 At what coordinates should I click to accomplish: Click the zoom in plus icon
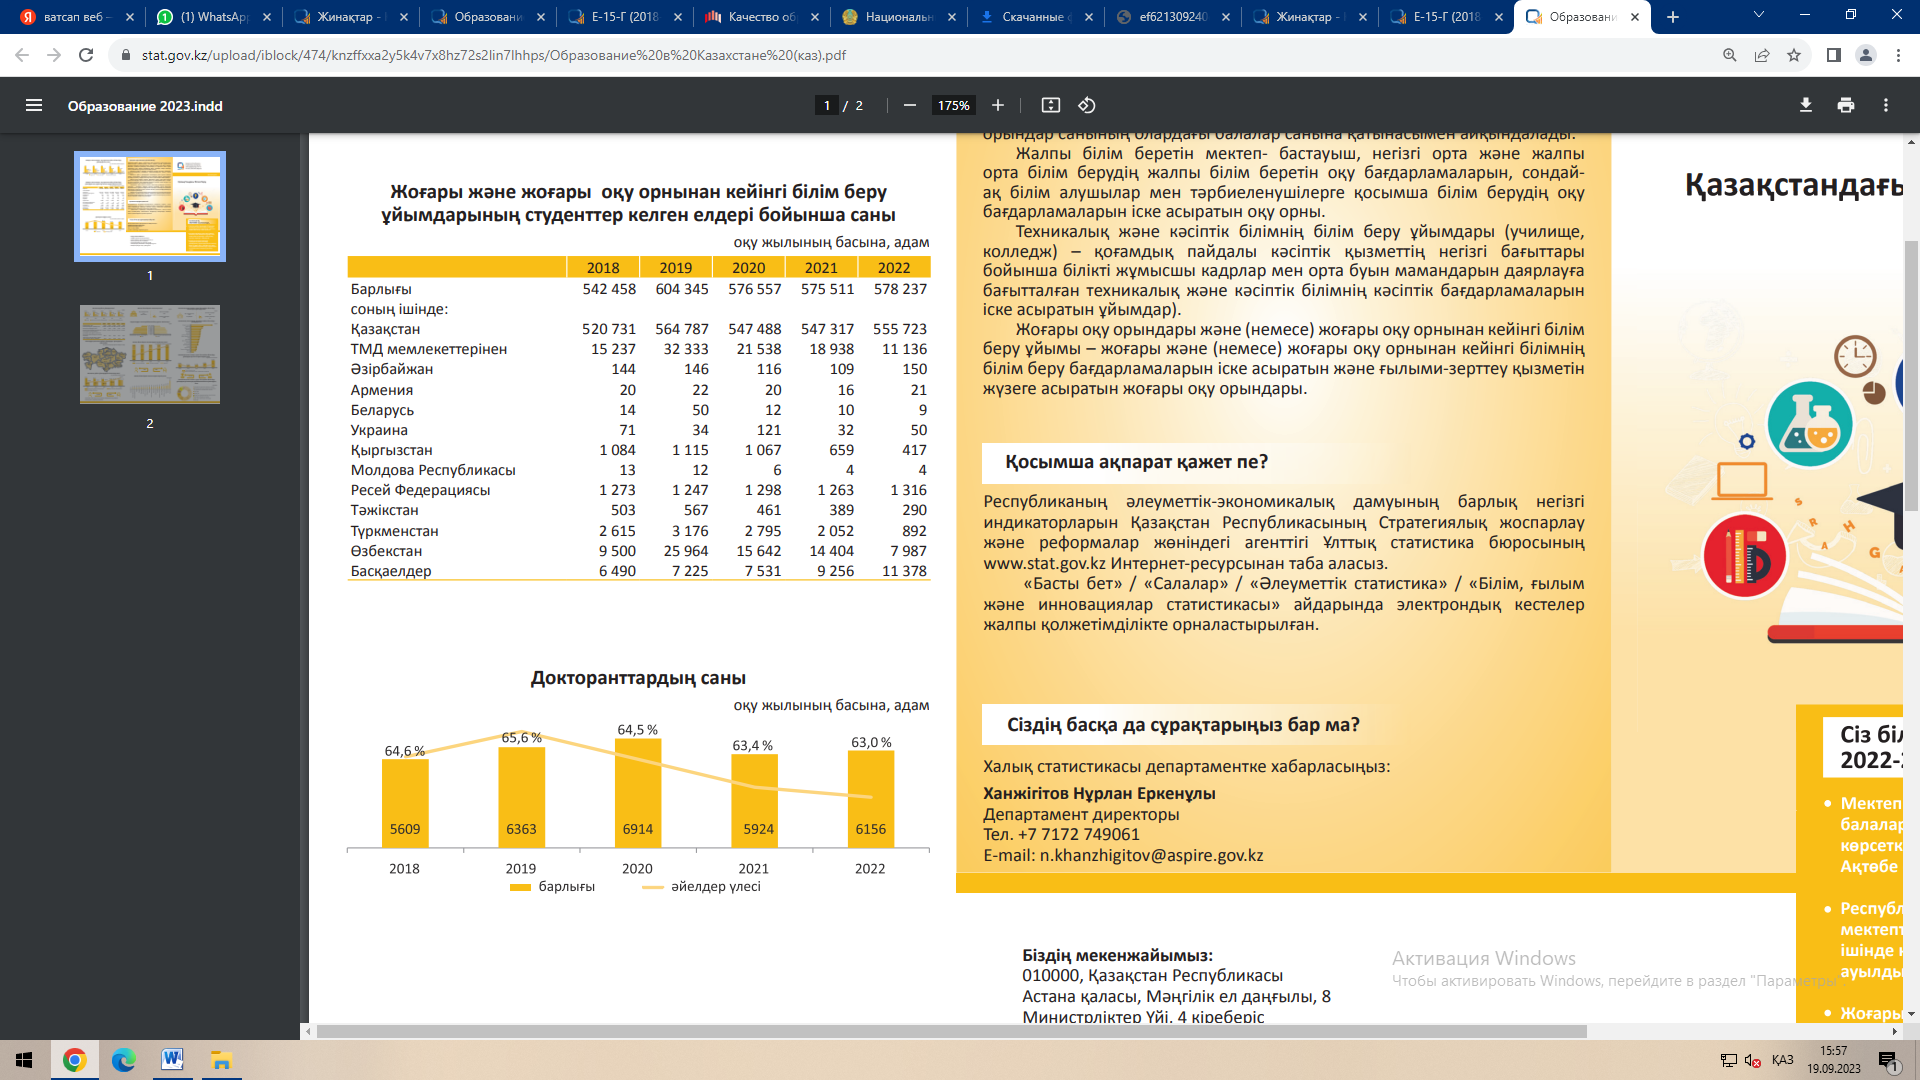[997, 105]
